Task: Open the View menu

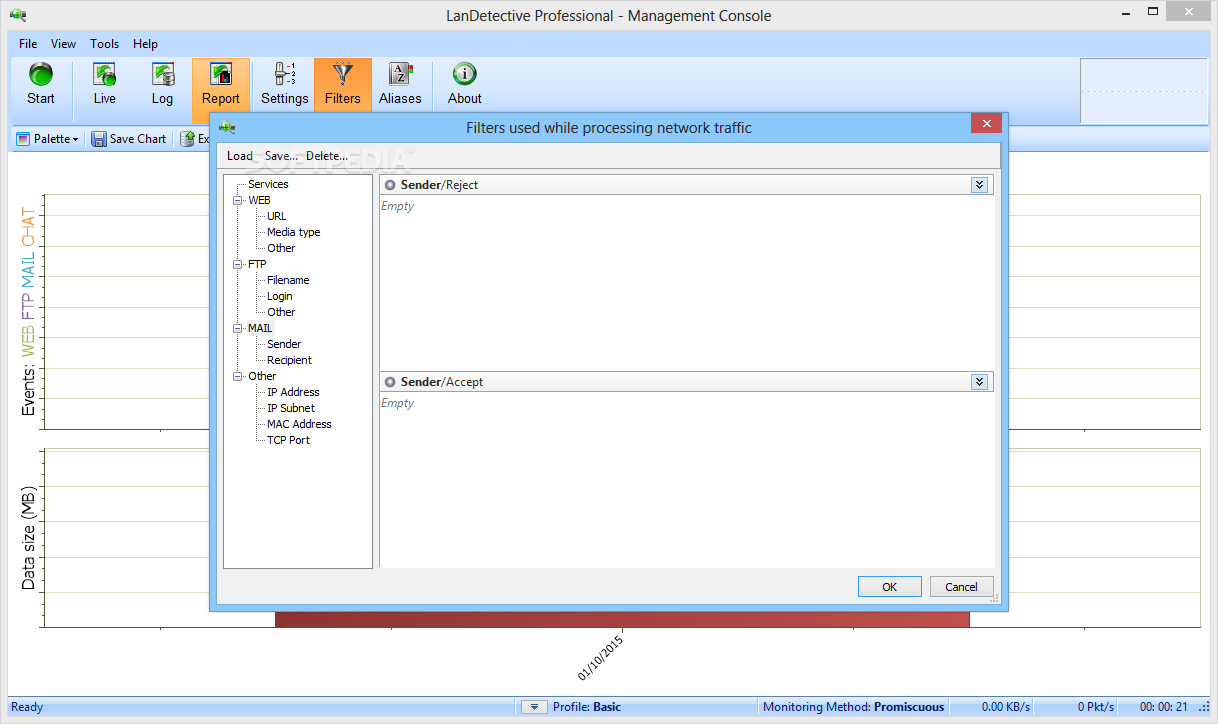Action: (64, 44)
